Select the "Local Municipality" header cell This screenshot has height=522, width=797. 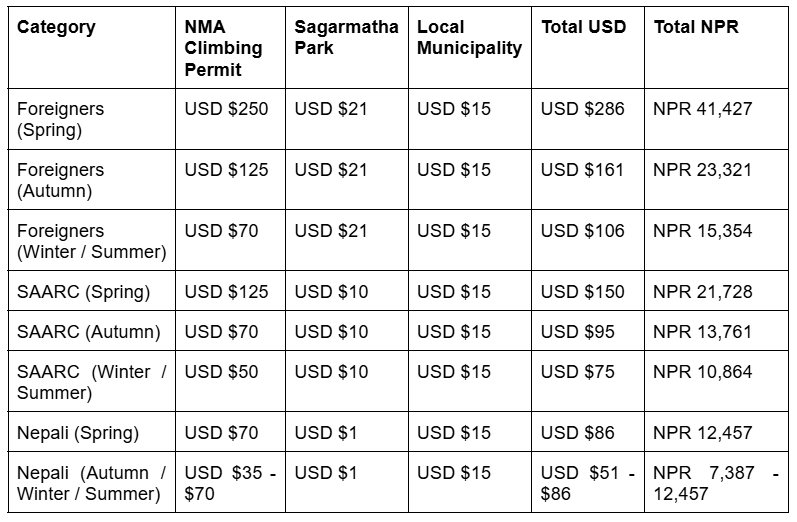(469, 37)
